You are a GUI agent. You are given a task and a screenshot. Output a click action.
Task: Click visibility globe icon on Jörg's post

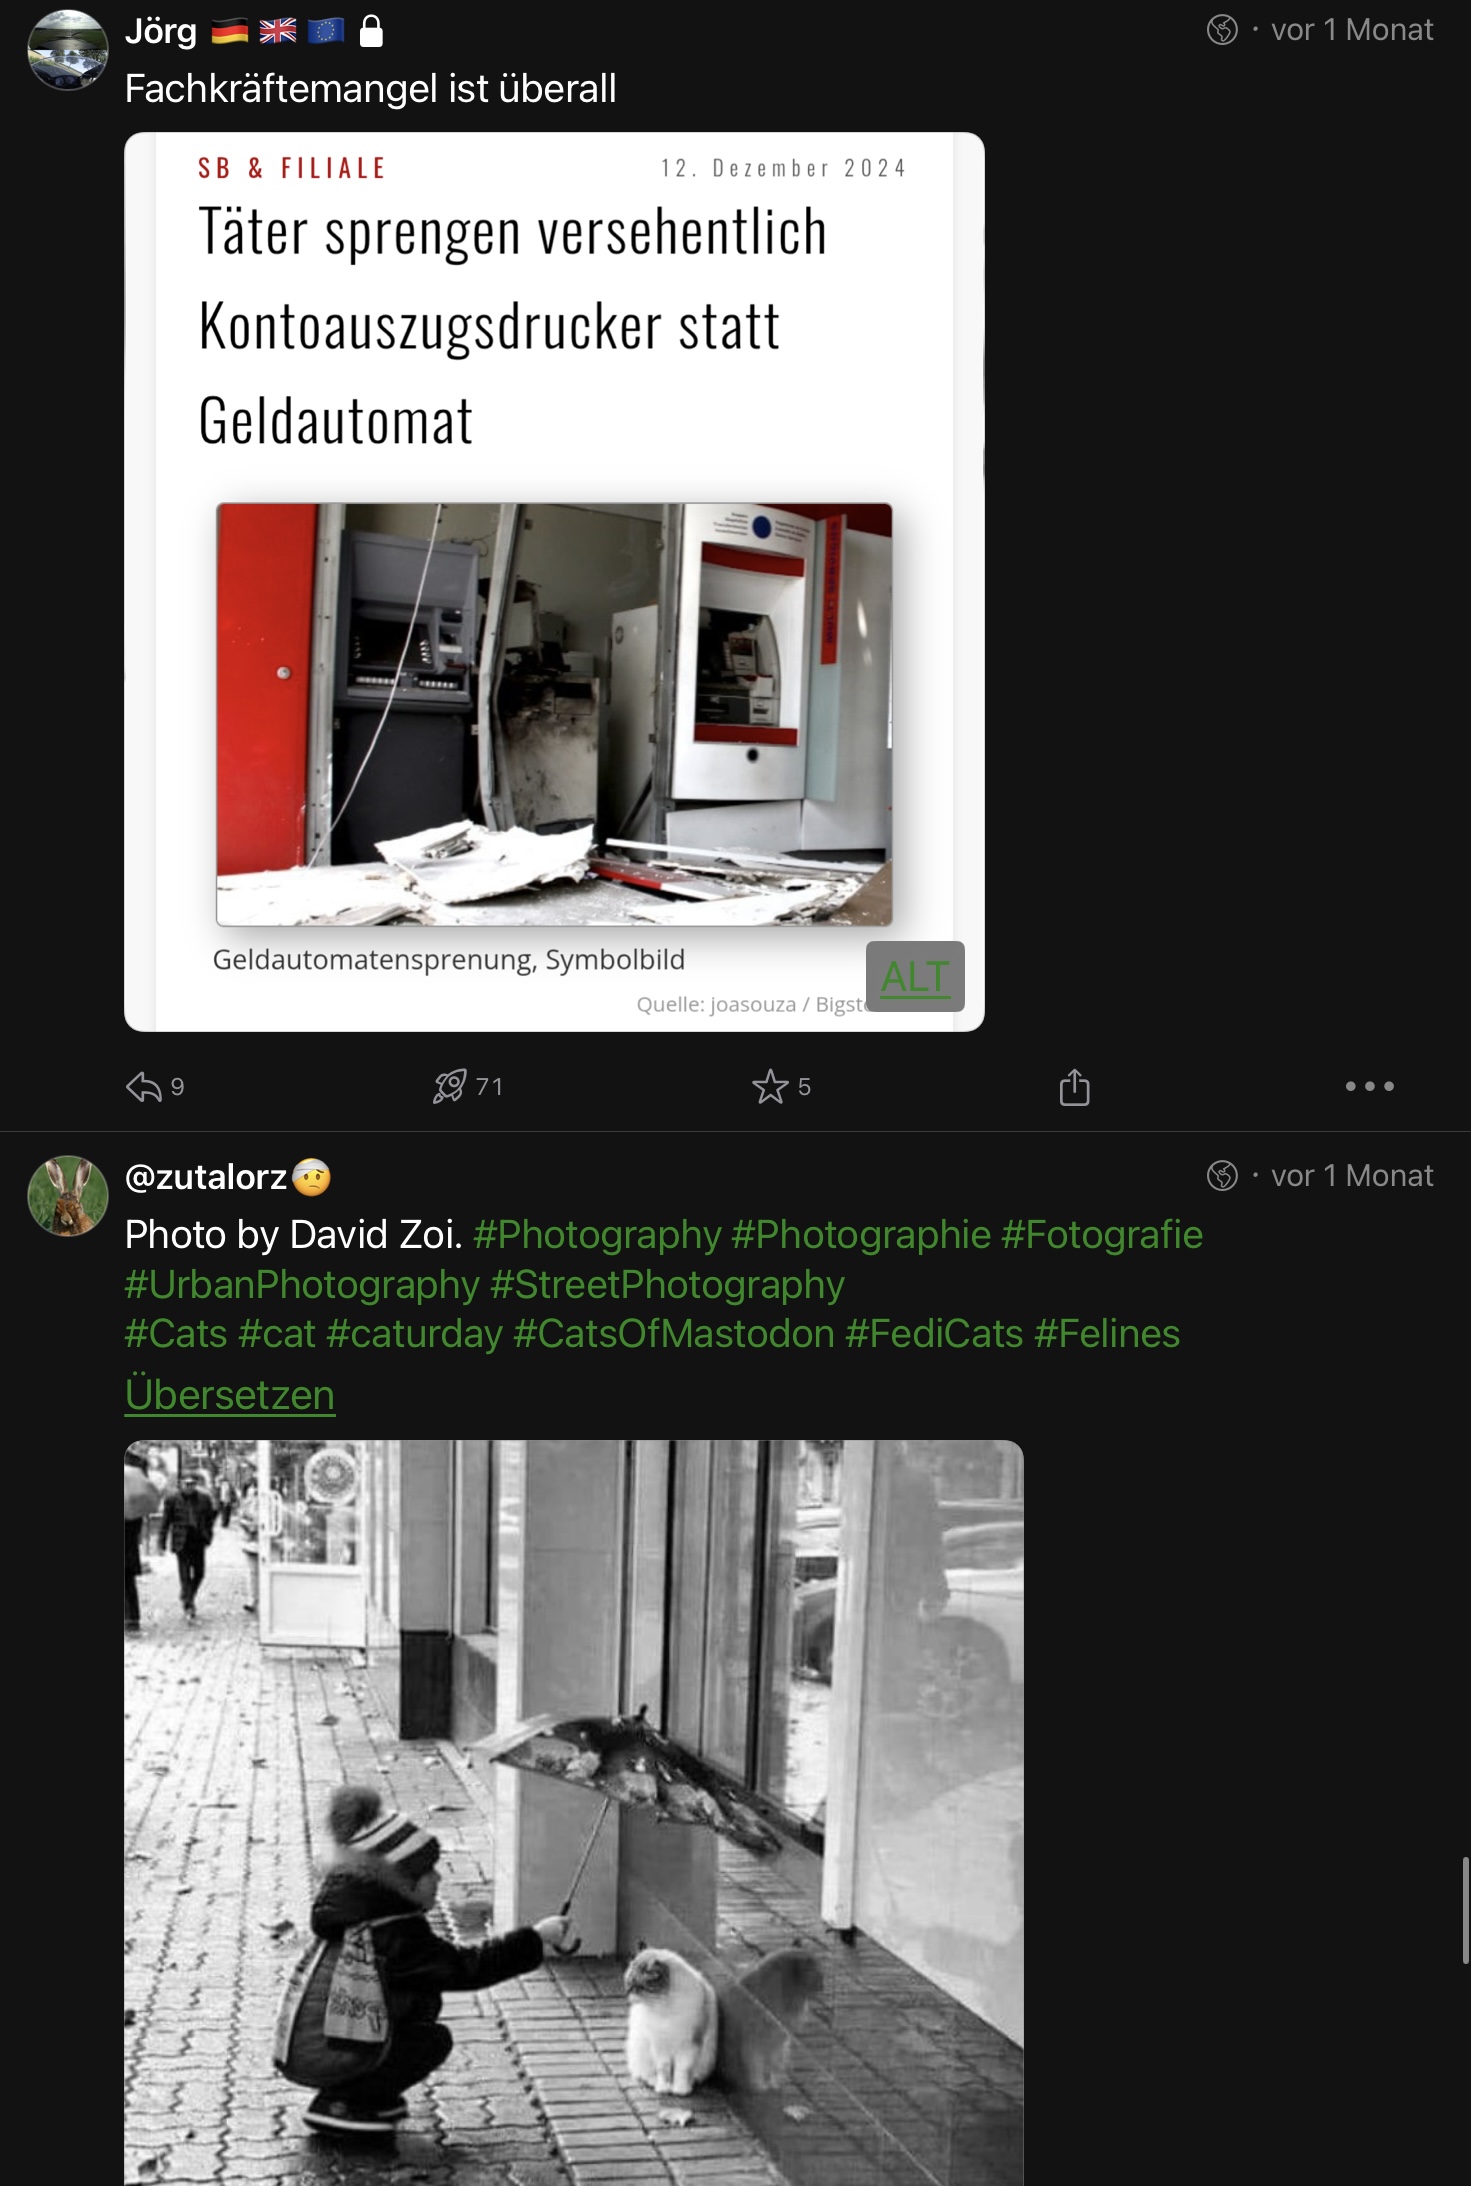pyautogui.click(x=1222, y=30)
